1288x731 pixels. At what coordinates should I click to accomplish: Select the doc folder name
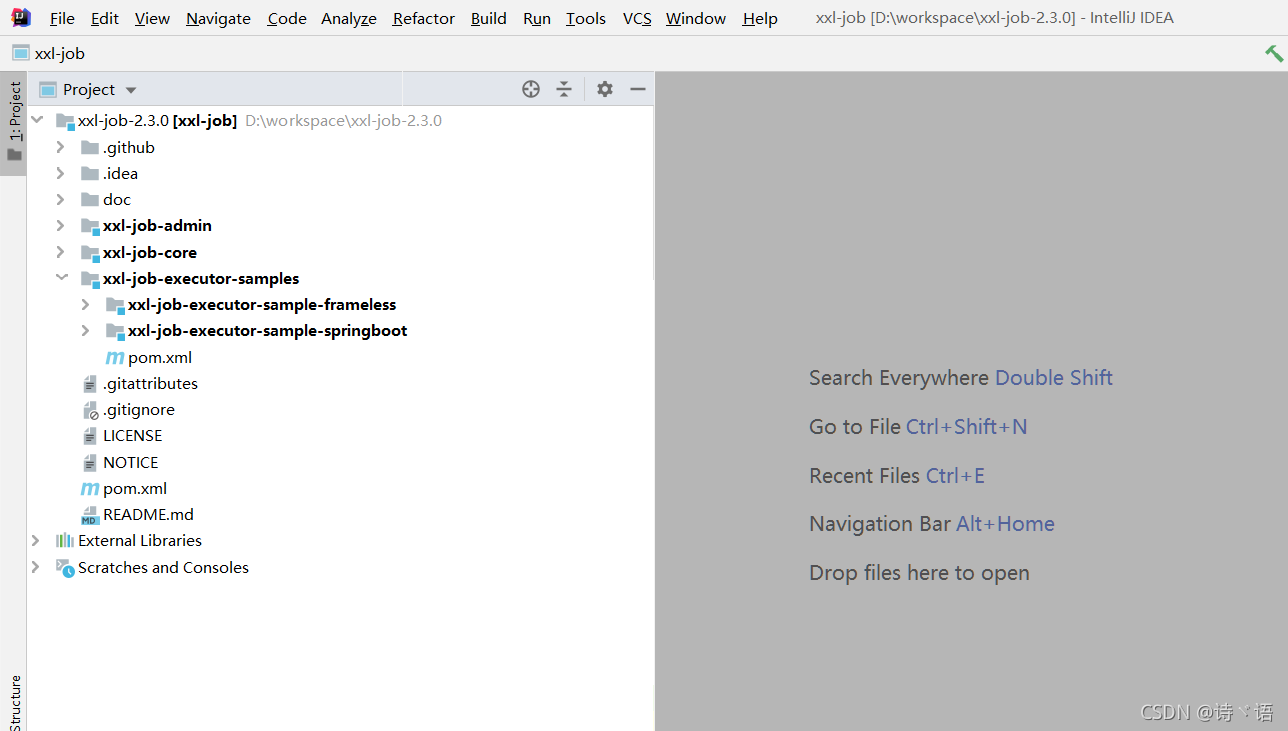click(117, 199)
